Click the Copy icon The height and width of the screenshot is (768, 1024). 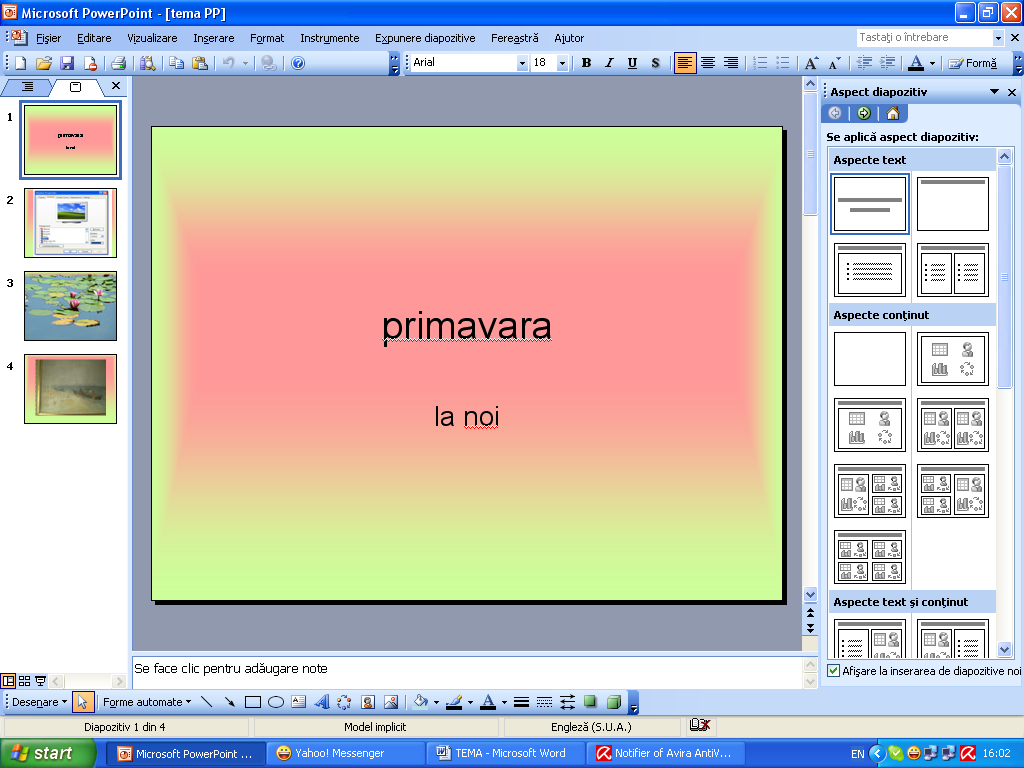coord(176,63)
